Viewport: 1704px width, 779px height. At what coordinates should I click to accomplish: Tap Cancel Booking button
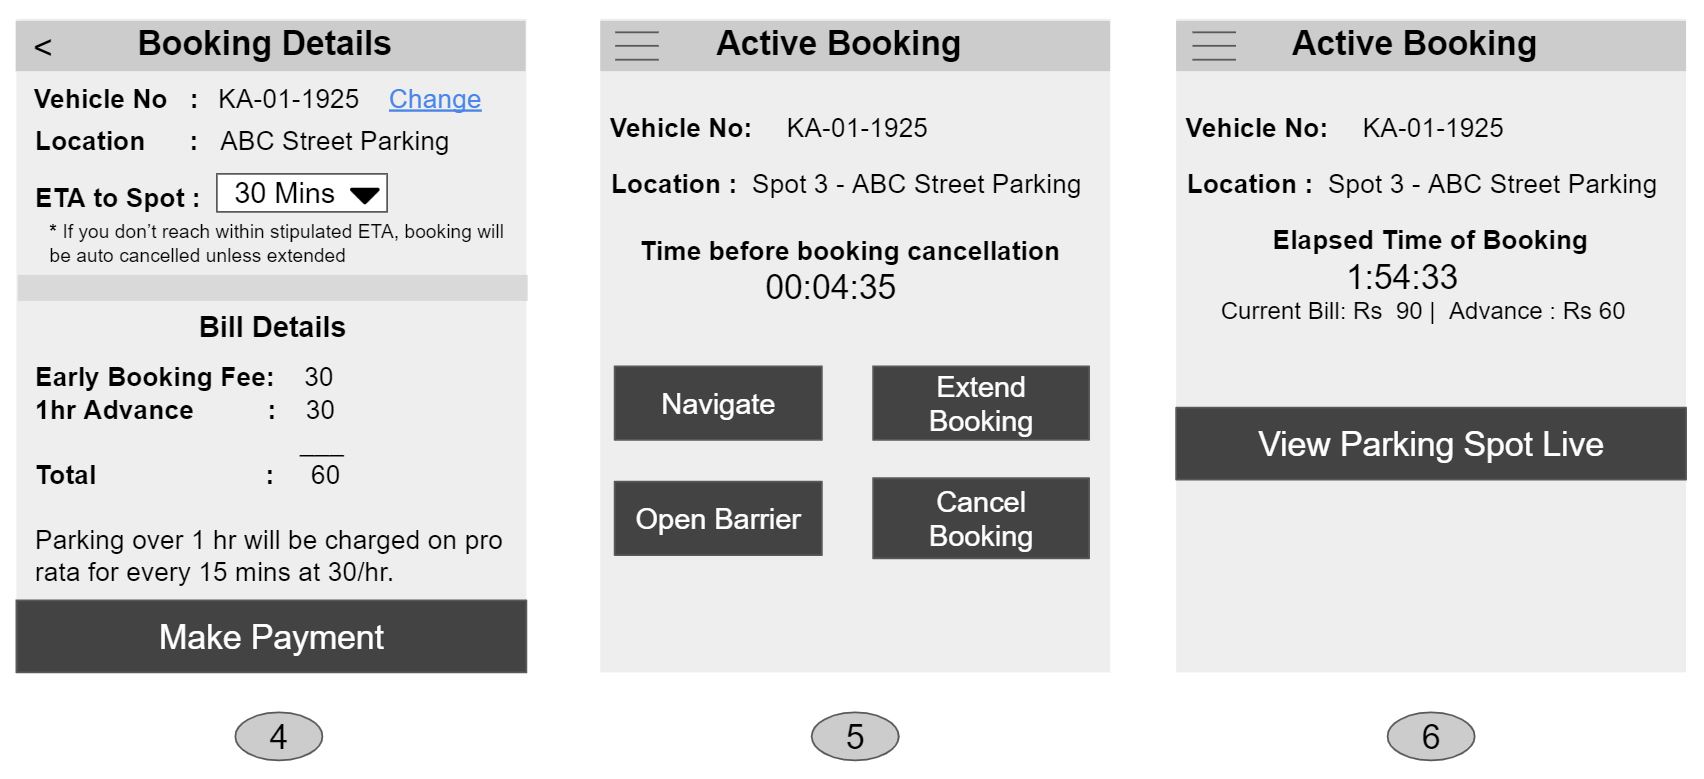[981, 518]
